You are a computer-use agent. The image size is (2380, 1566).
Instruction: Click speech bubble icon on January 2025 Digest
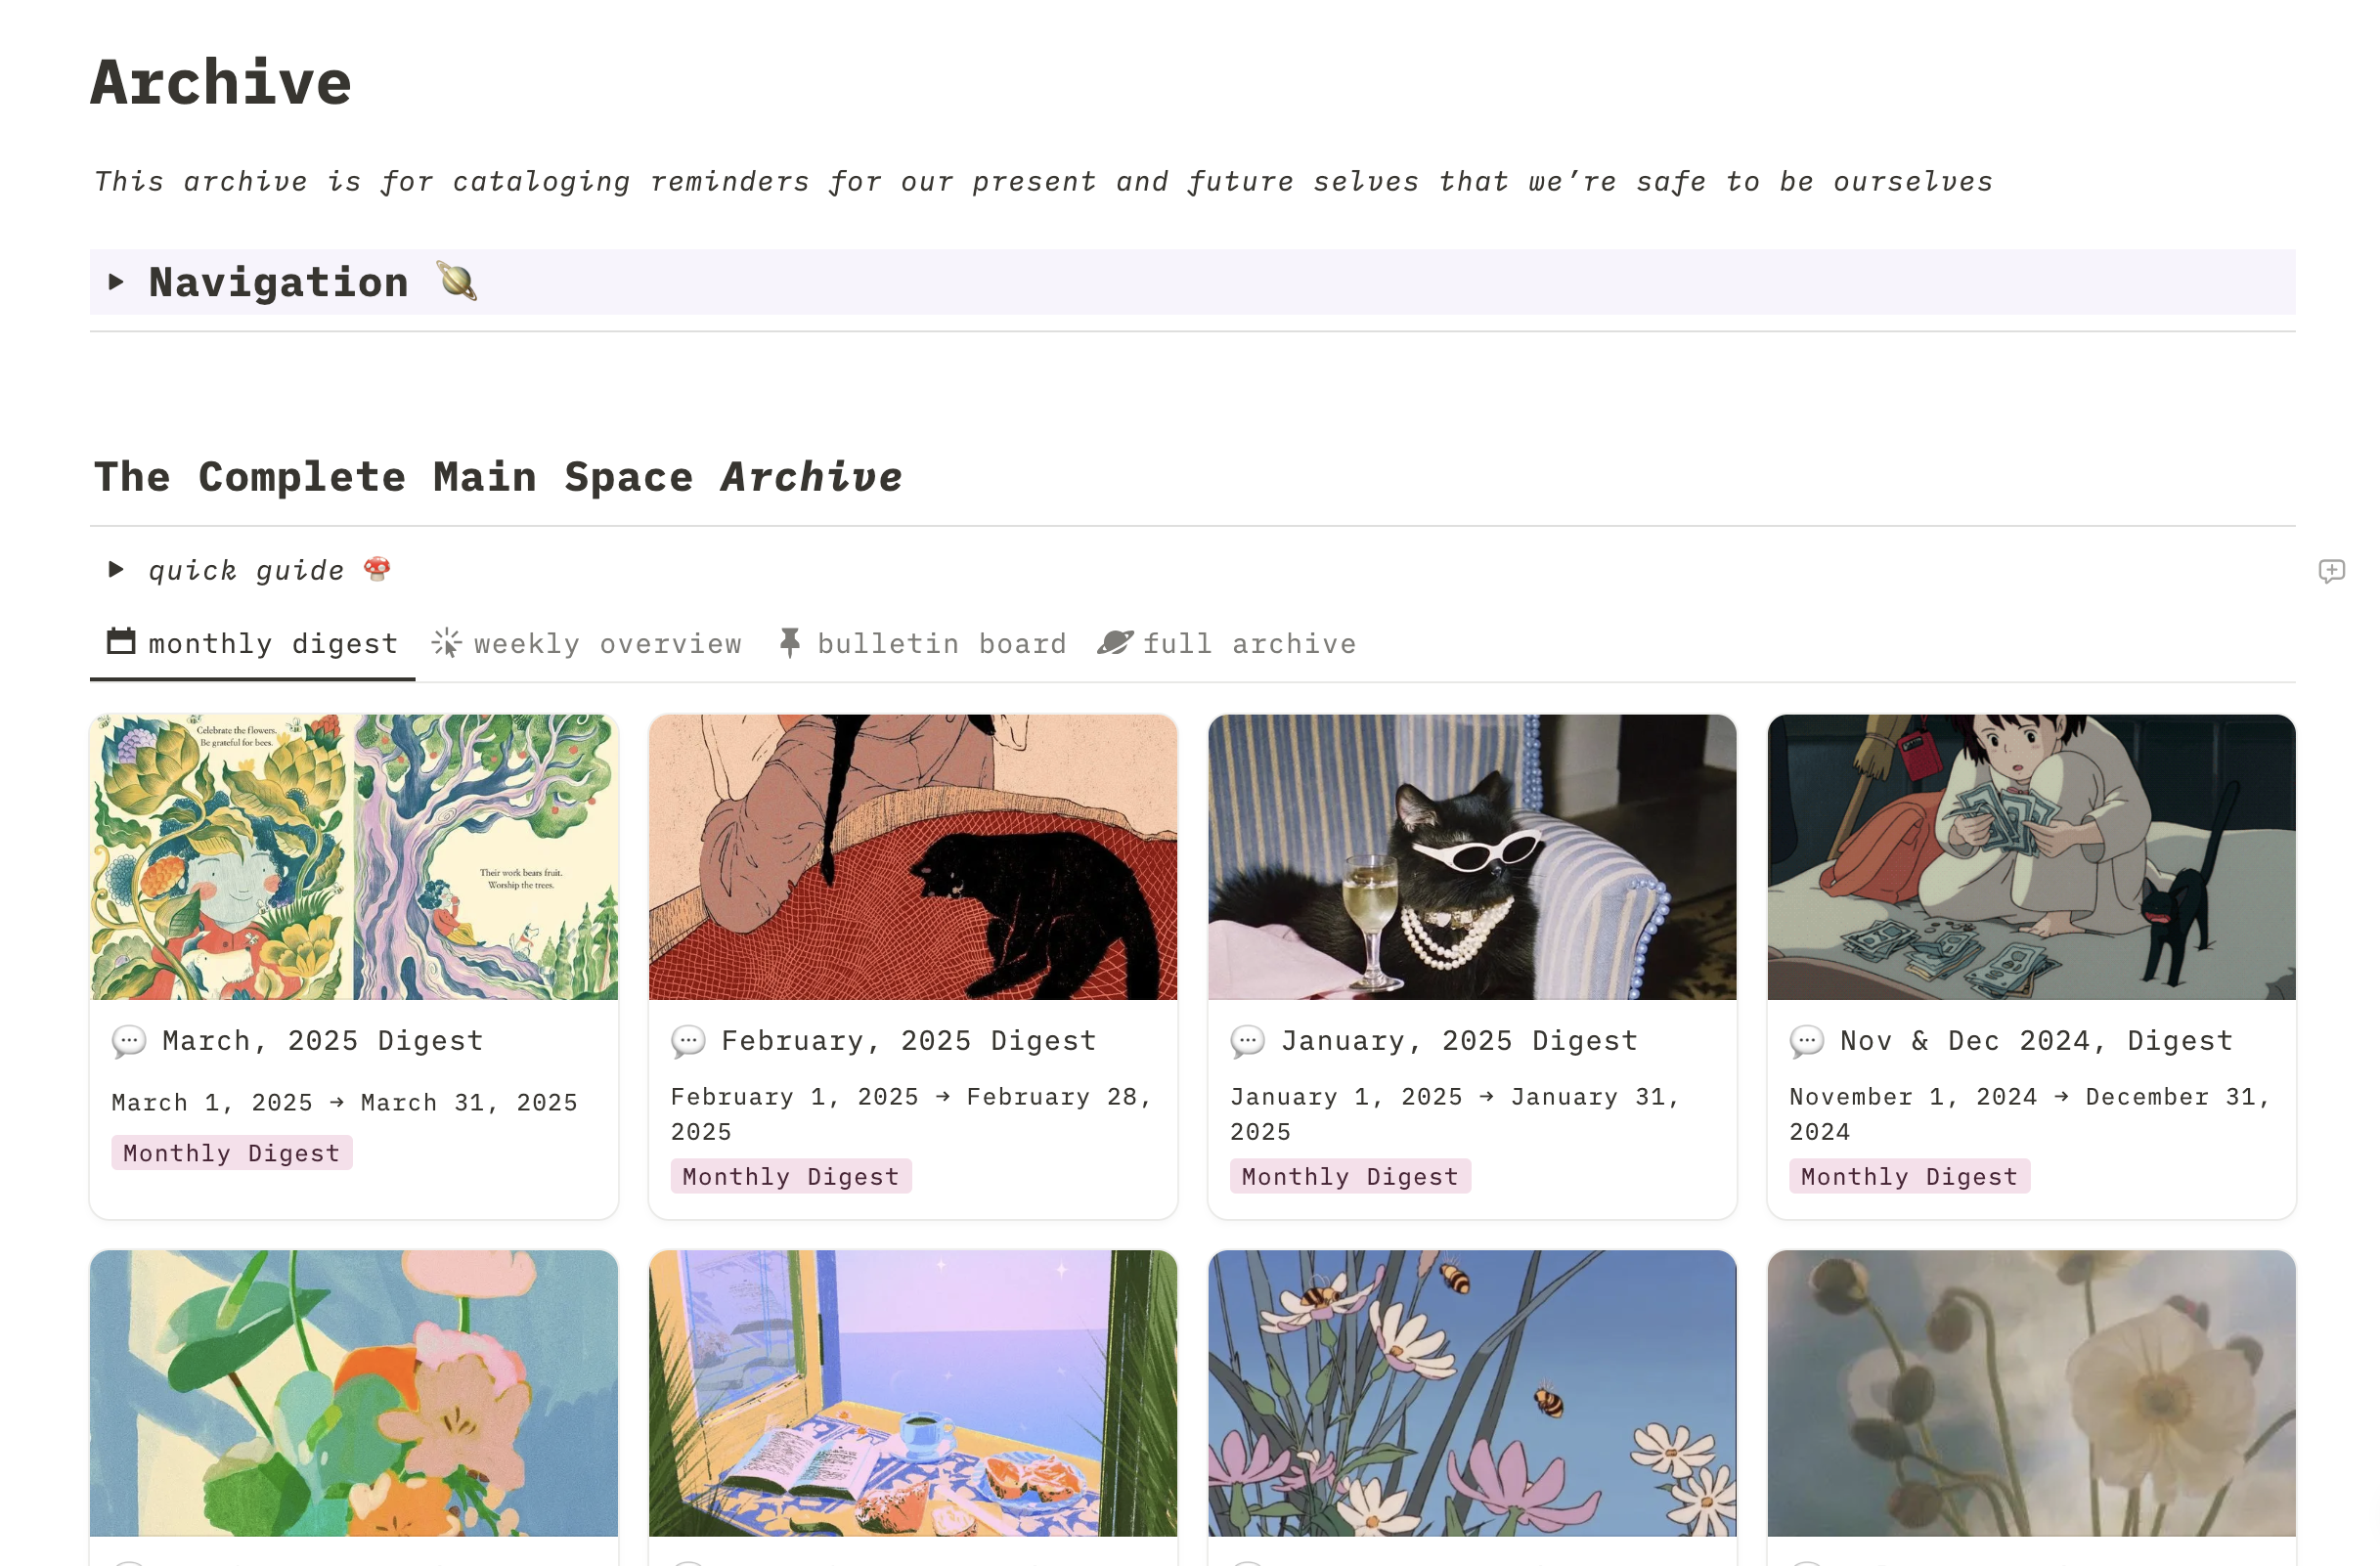click(x=1247, y=1042)
